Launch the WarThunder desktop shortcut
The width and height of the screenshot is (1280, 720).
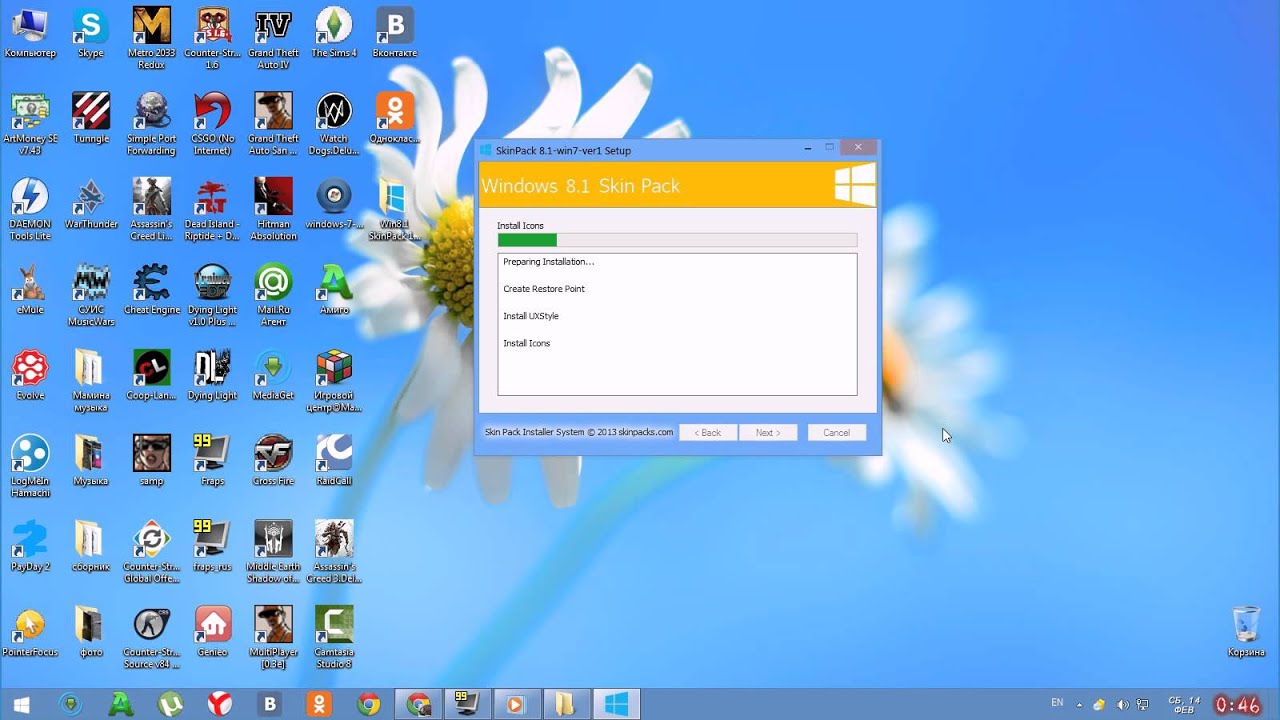tap(91, 204)
